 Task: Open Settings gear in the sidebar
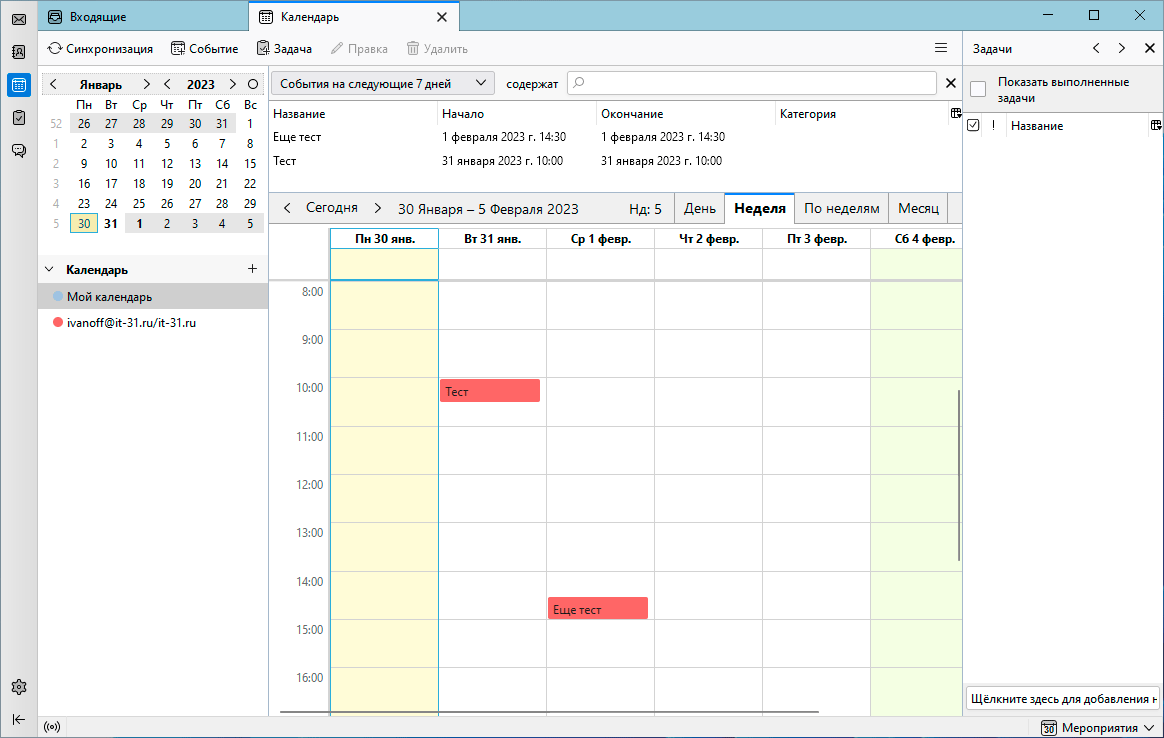click(18, 687)
